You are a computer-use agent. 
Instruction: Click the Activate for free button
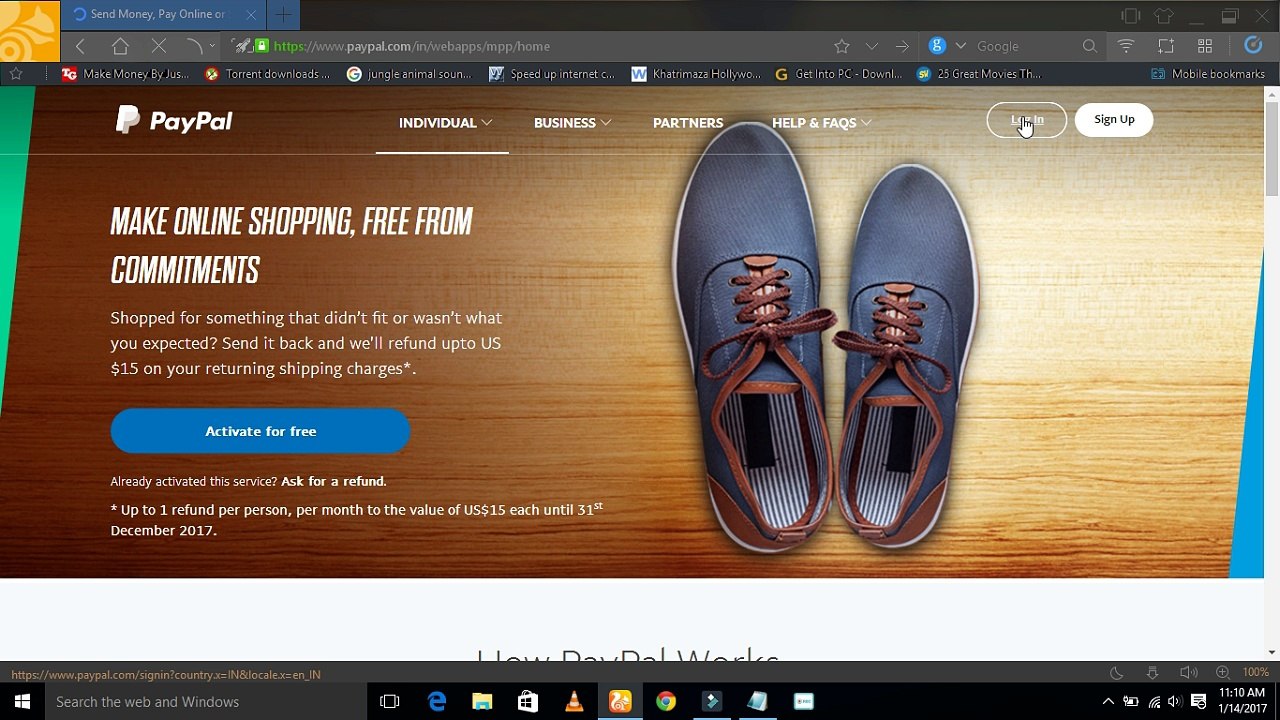tap(260, 431)
